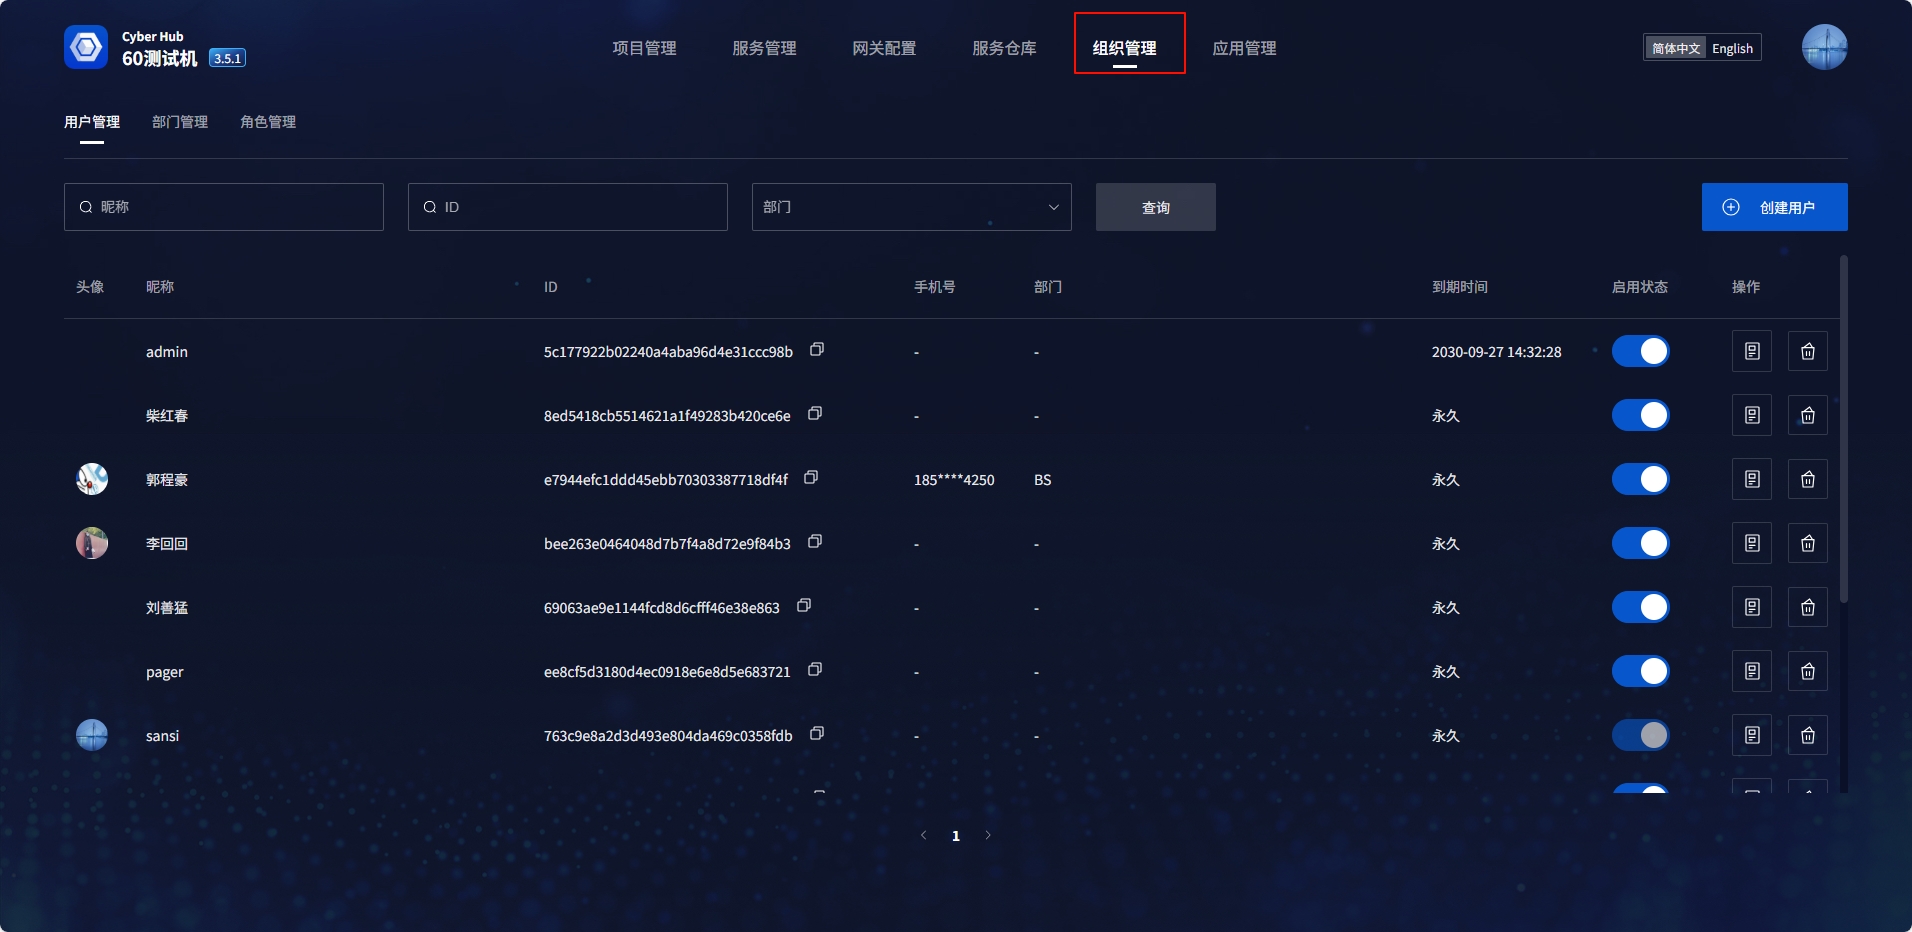
Task: Go to previous page arrow
Action: (x=923, y=835)
